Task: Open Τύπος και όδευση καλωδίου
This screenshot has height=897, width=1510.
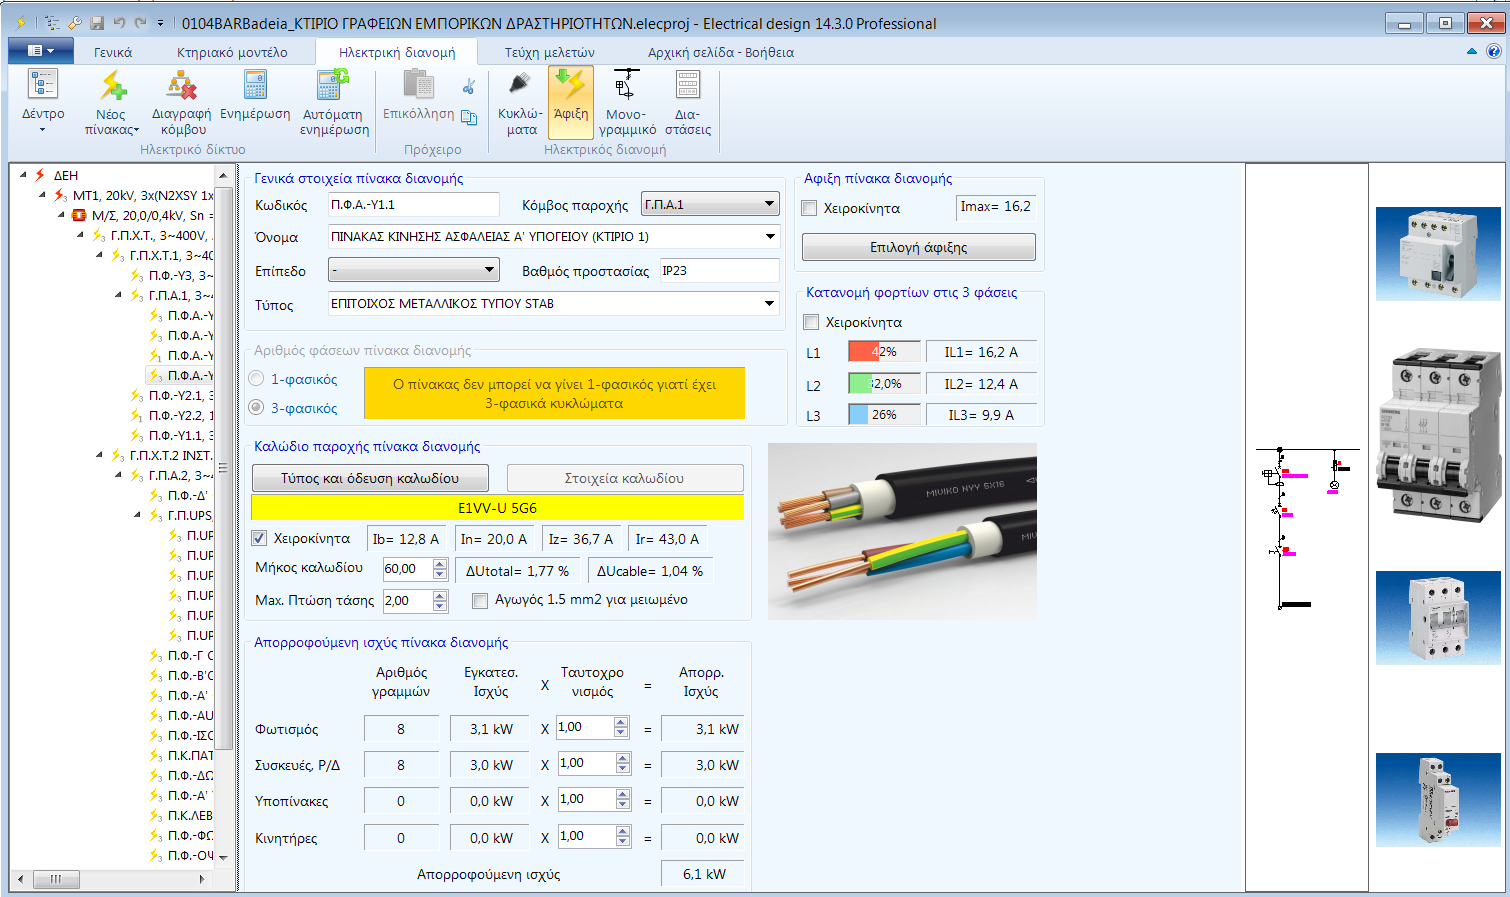Action: tap(369, 477)
